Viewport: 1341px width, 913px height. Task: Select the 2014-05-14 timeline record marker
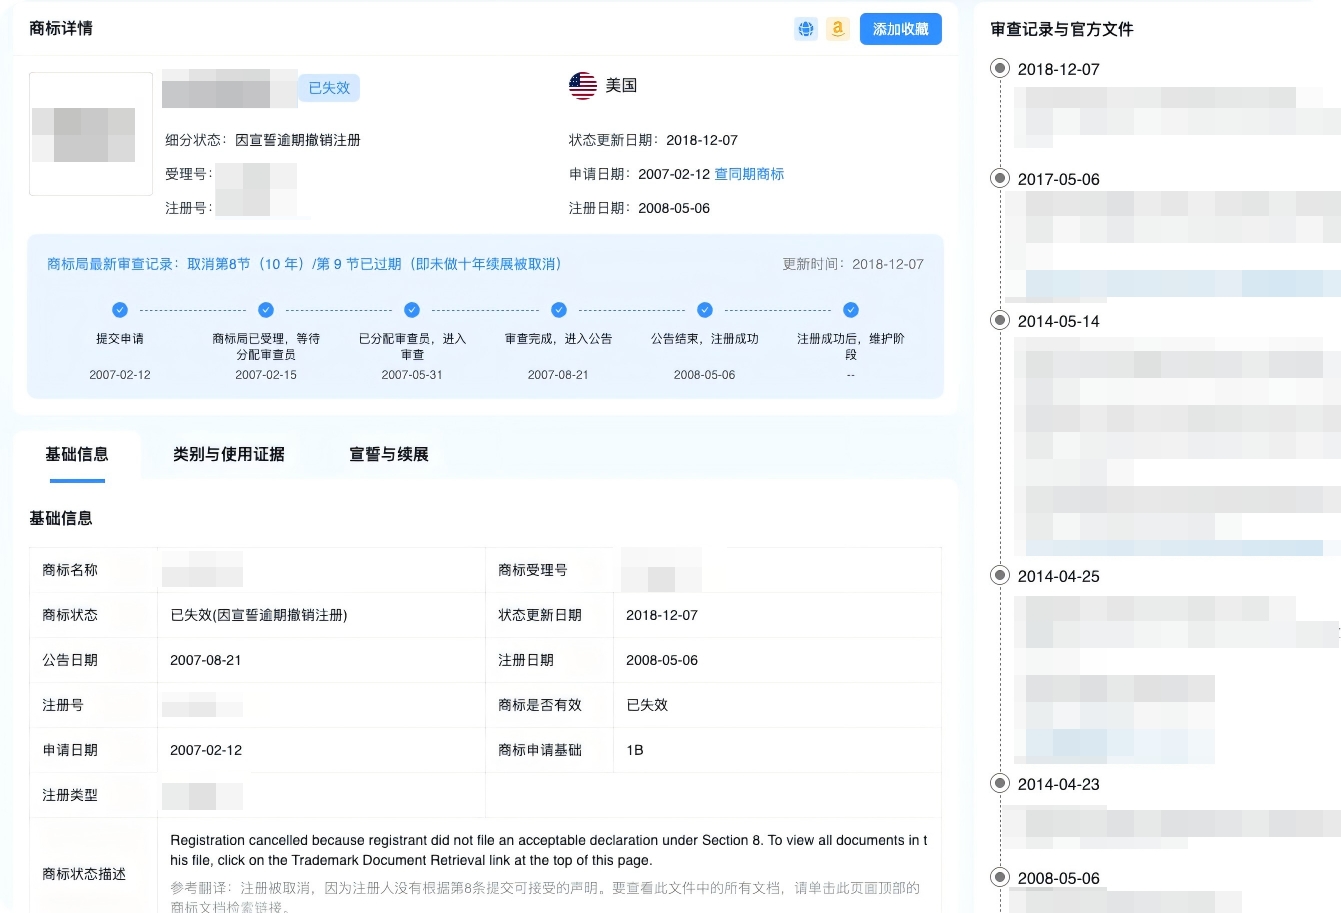(1000, 321)
